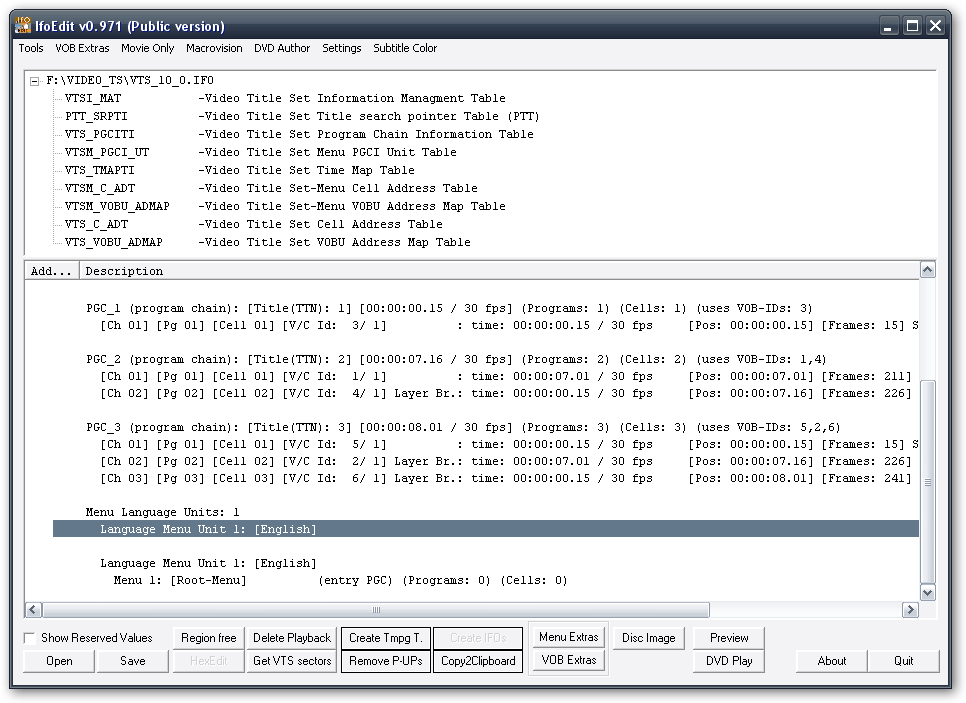
Task: Click the Preview button
Action: (728, 637)
